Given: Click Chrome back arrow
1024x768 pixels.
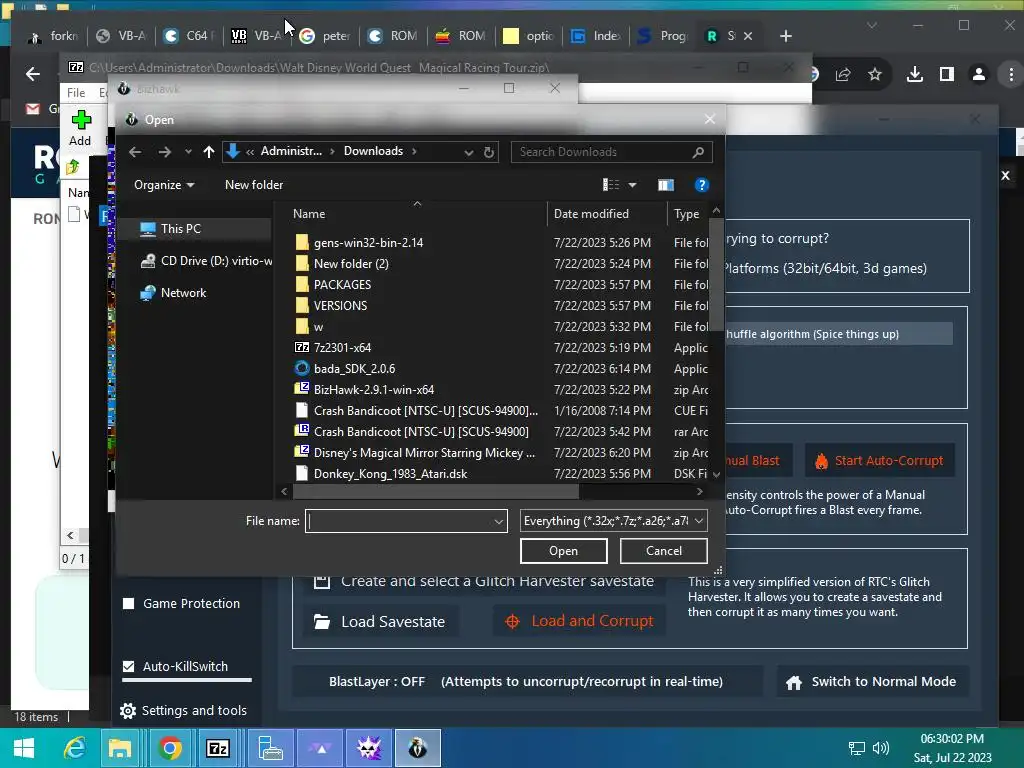Looking at the screenshot, I should tap(33, 74).
